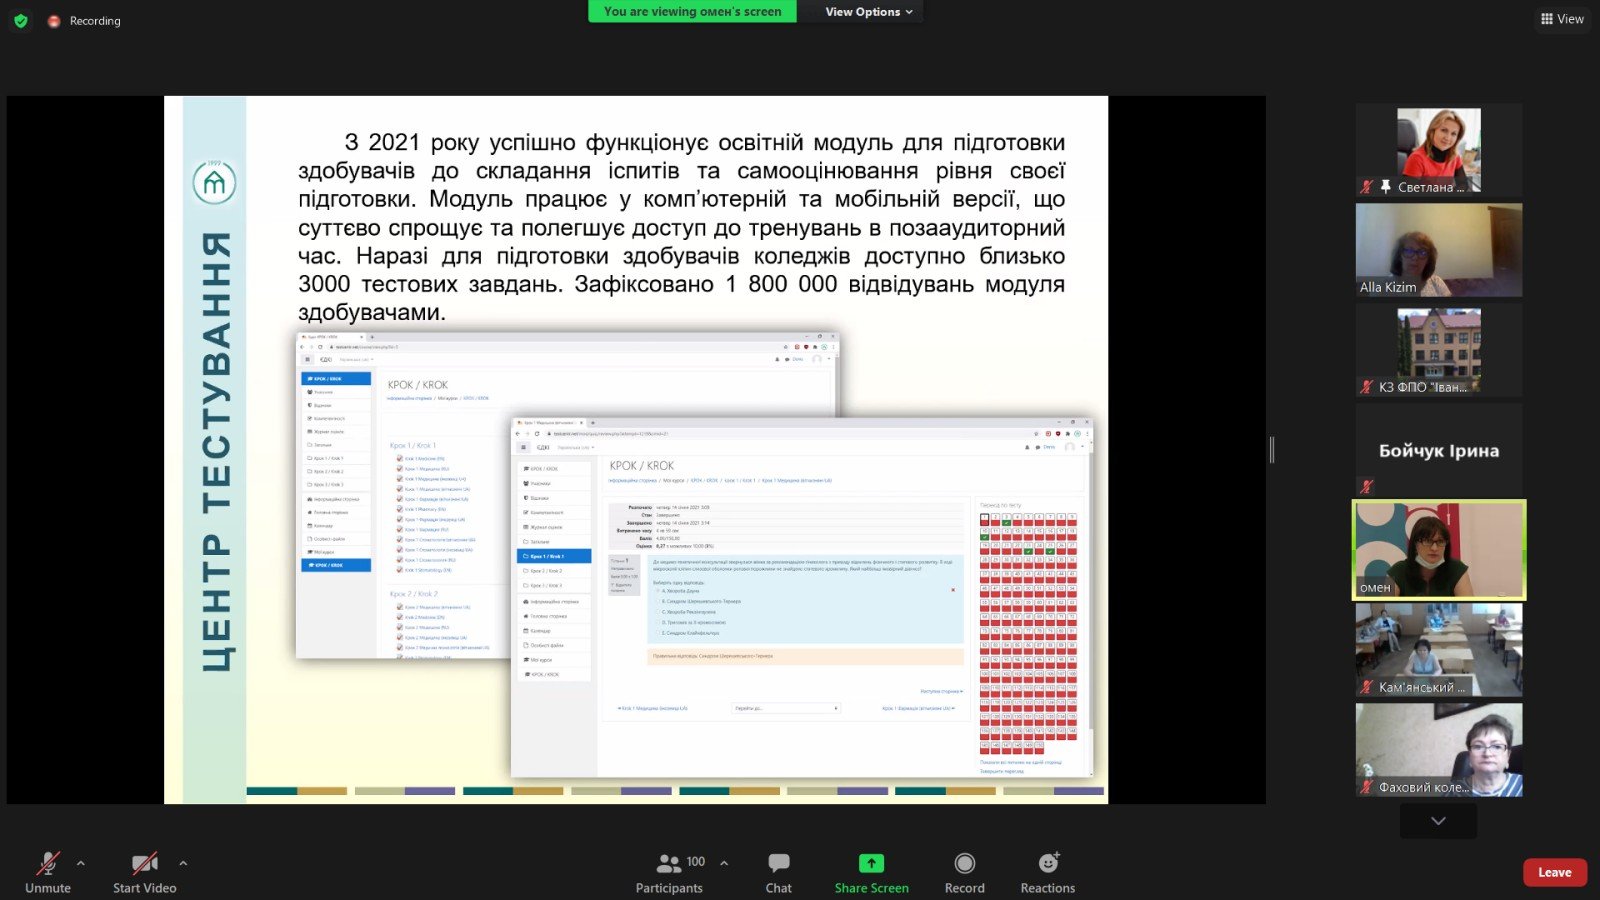Click the green encryption shield icon
Viewport: 1600px width, 900px height.
click(20, 21)
